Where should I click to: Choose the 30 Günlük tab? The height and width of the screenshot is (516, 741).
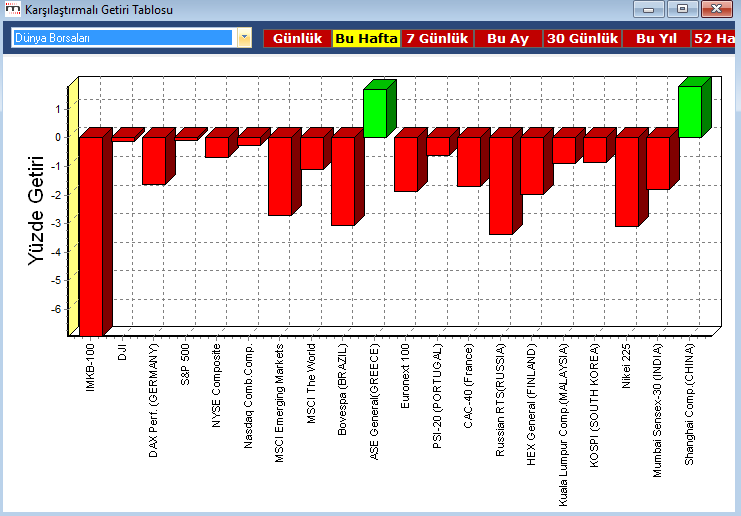pyautogui.click(x=582, y=38)
